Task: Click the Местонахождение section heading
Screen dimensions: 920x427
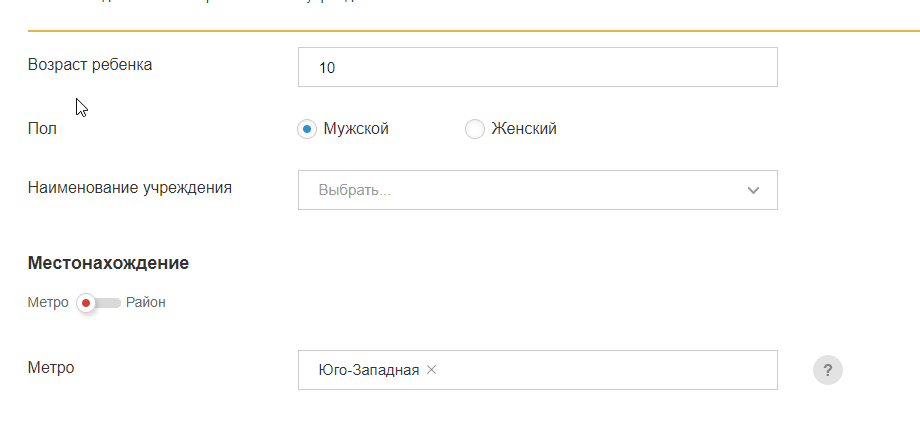Action: click(109, 264)
